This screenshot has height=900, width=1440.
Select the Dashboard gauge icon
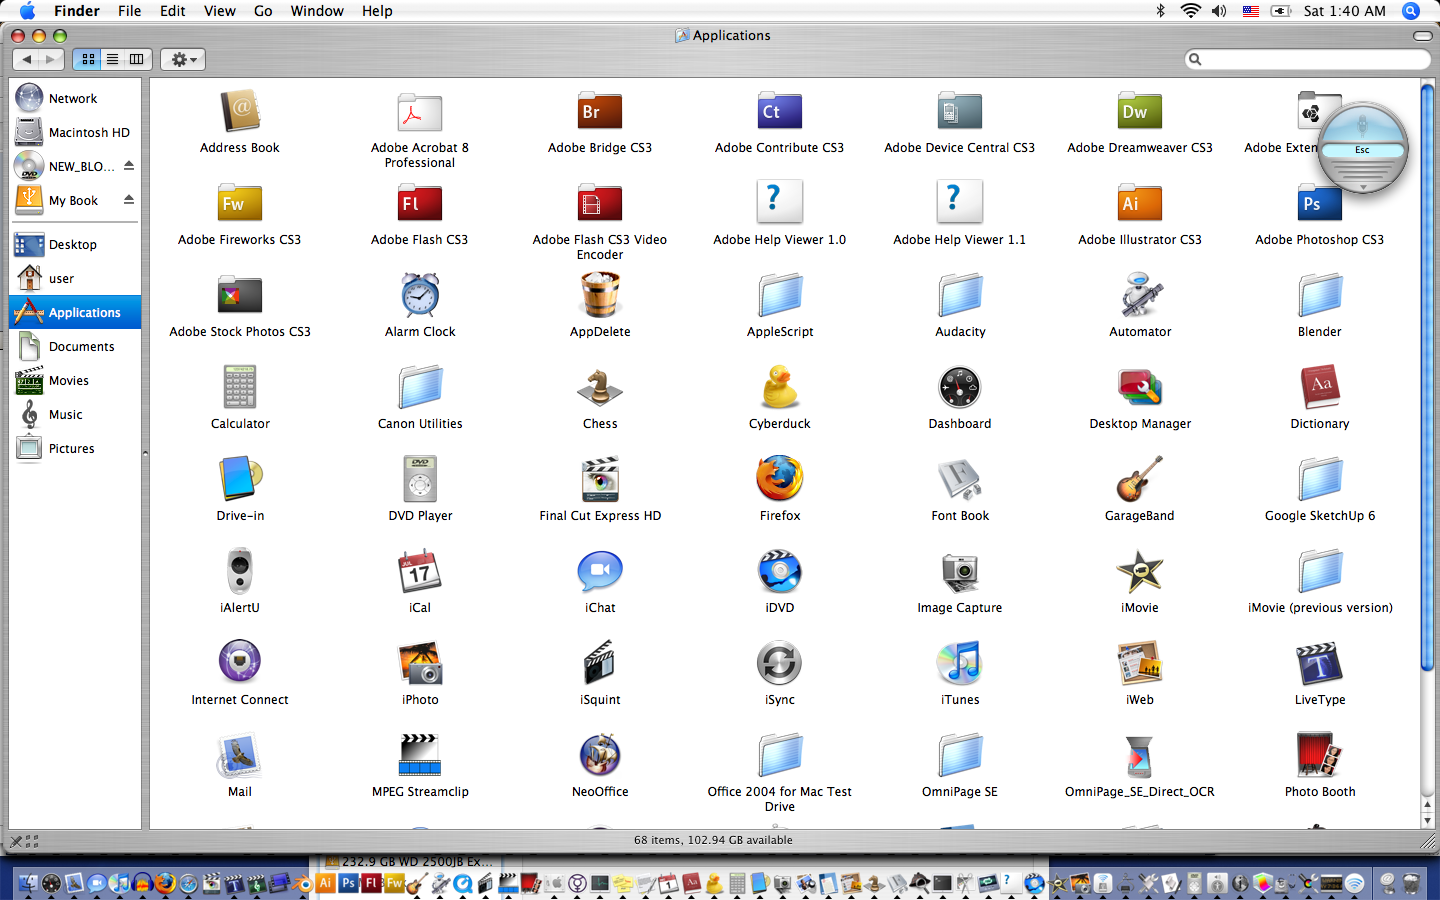coord(960,388)
